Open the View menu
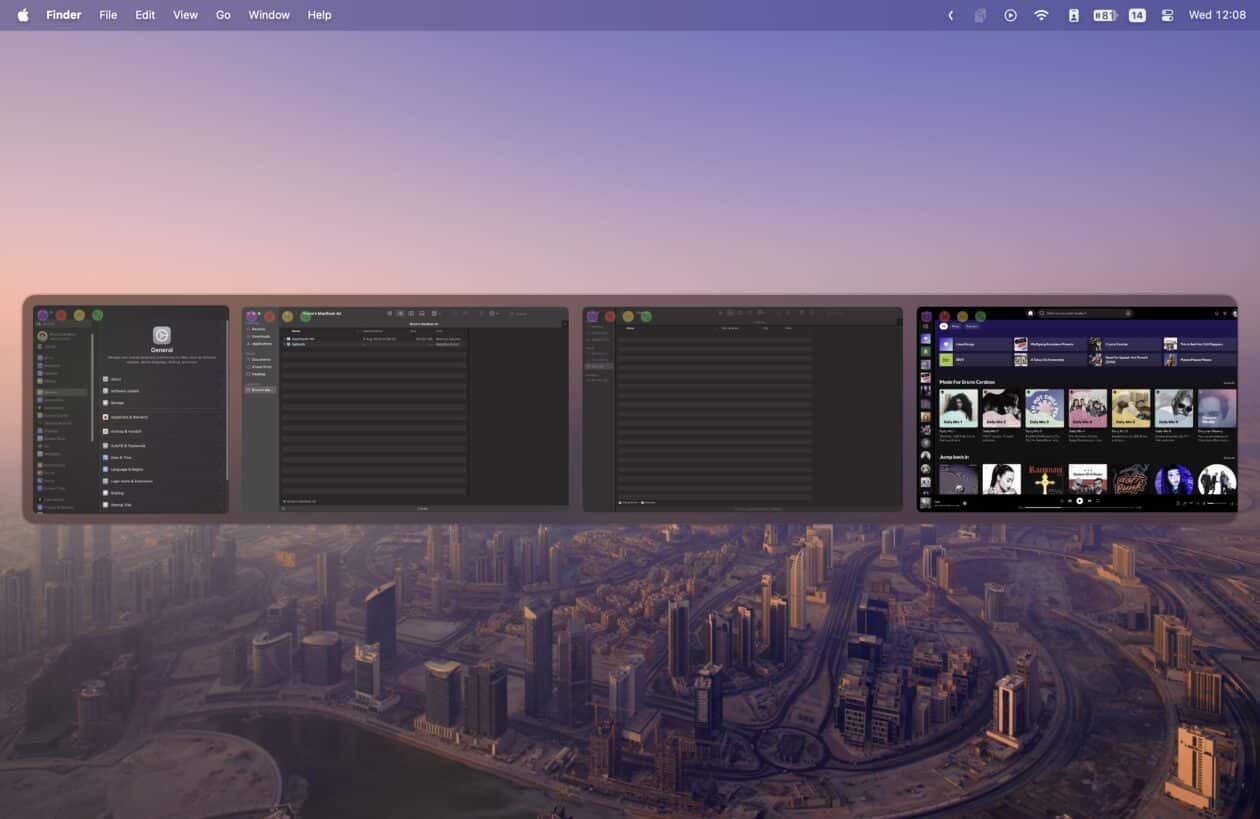1260x819 pixels. (185, 15)
